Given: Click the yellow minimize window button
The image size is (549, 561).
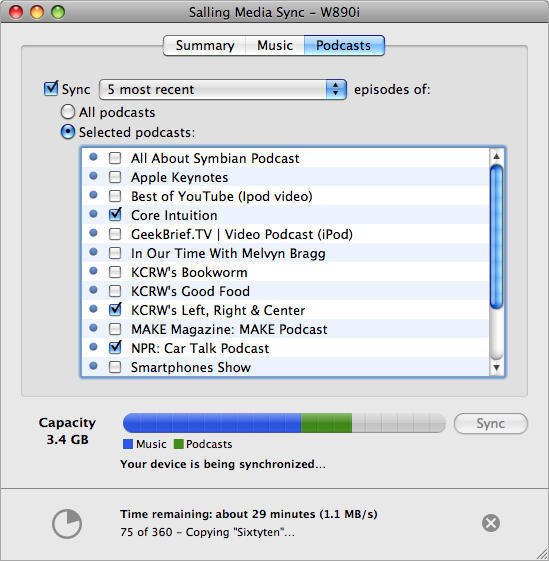Looking at the screenshot, I should pyautogui.click(x=37, y=12).
